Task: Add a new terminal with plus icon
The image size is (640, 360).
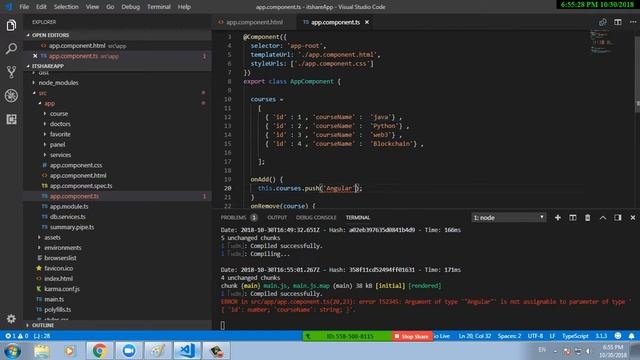Action: tap(558, 218)
